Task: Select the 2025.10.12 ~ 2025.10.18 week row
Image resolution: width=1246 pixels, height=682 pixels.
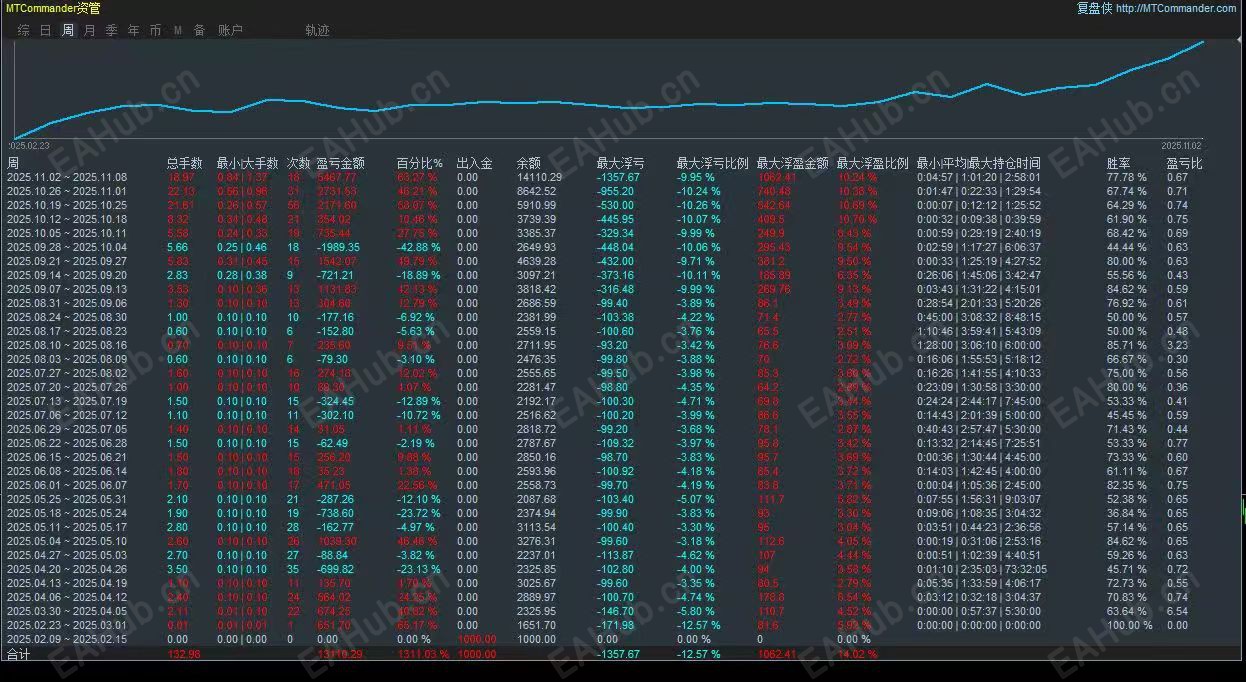Action: coord(623,219)
